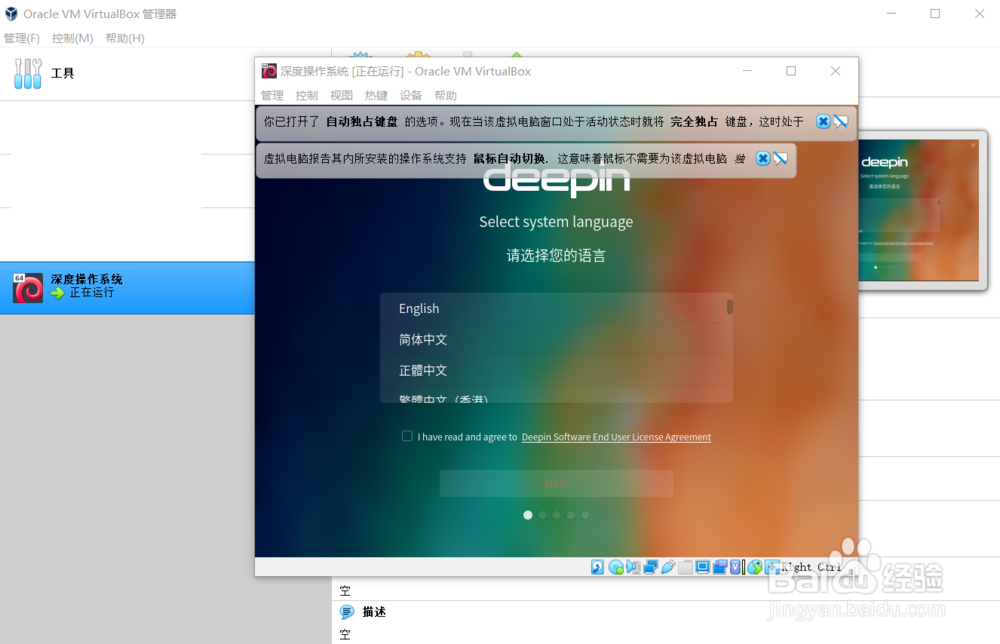Open Deepin Software End User License Agreement link
This screenshot has height=644, width=1000.
616,437
